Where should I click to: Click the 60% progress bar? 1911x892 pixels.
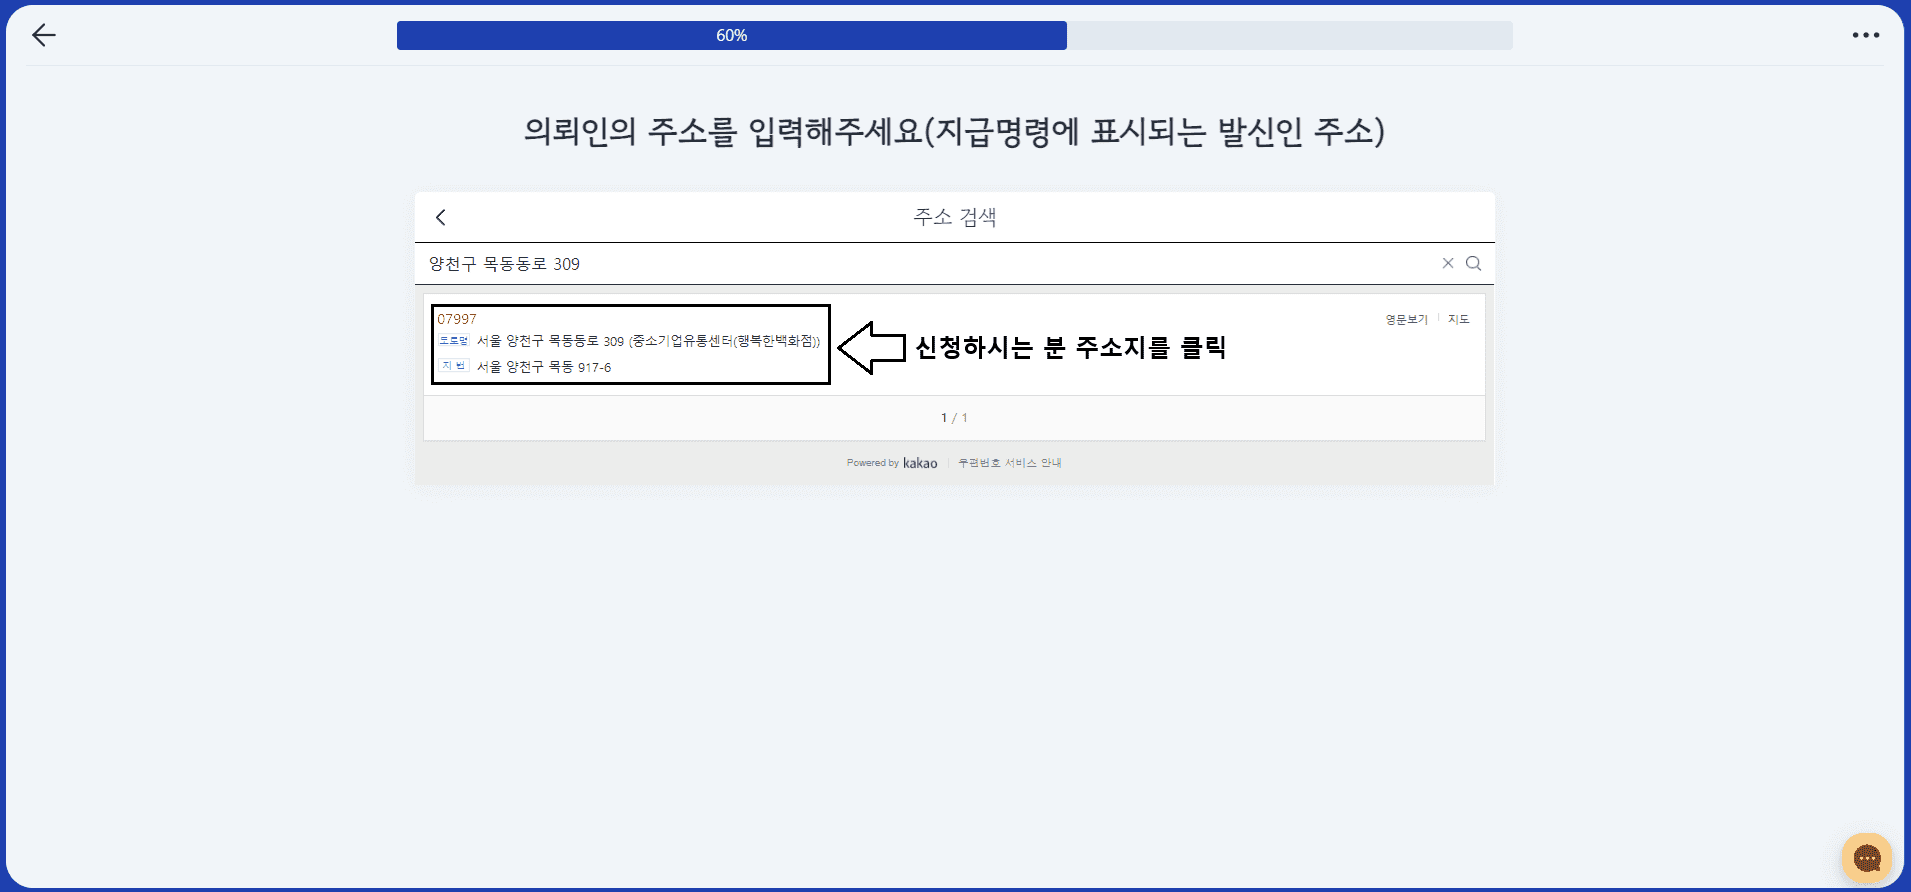pyautogui.click(x=954, y=36)
